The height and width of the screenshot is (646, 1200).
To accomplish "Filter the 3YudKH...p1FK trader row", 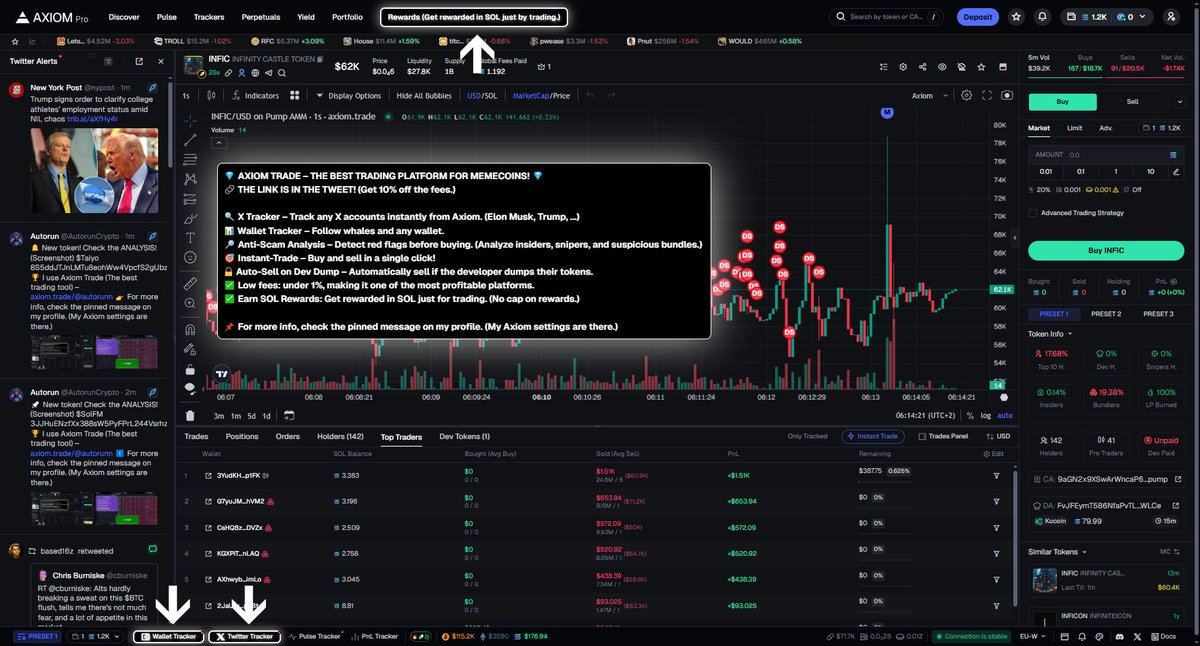I will pos(996,476).
